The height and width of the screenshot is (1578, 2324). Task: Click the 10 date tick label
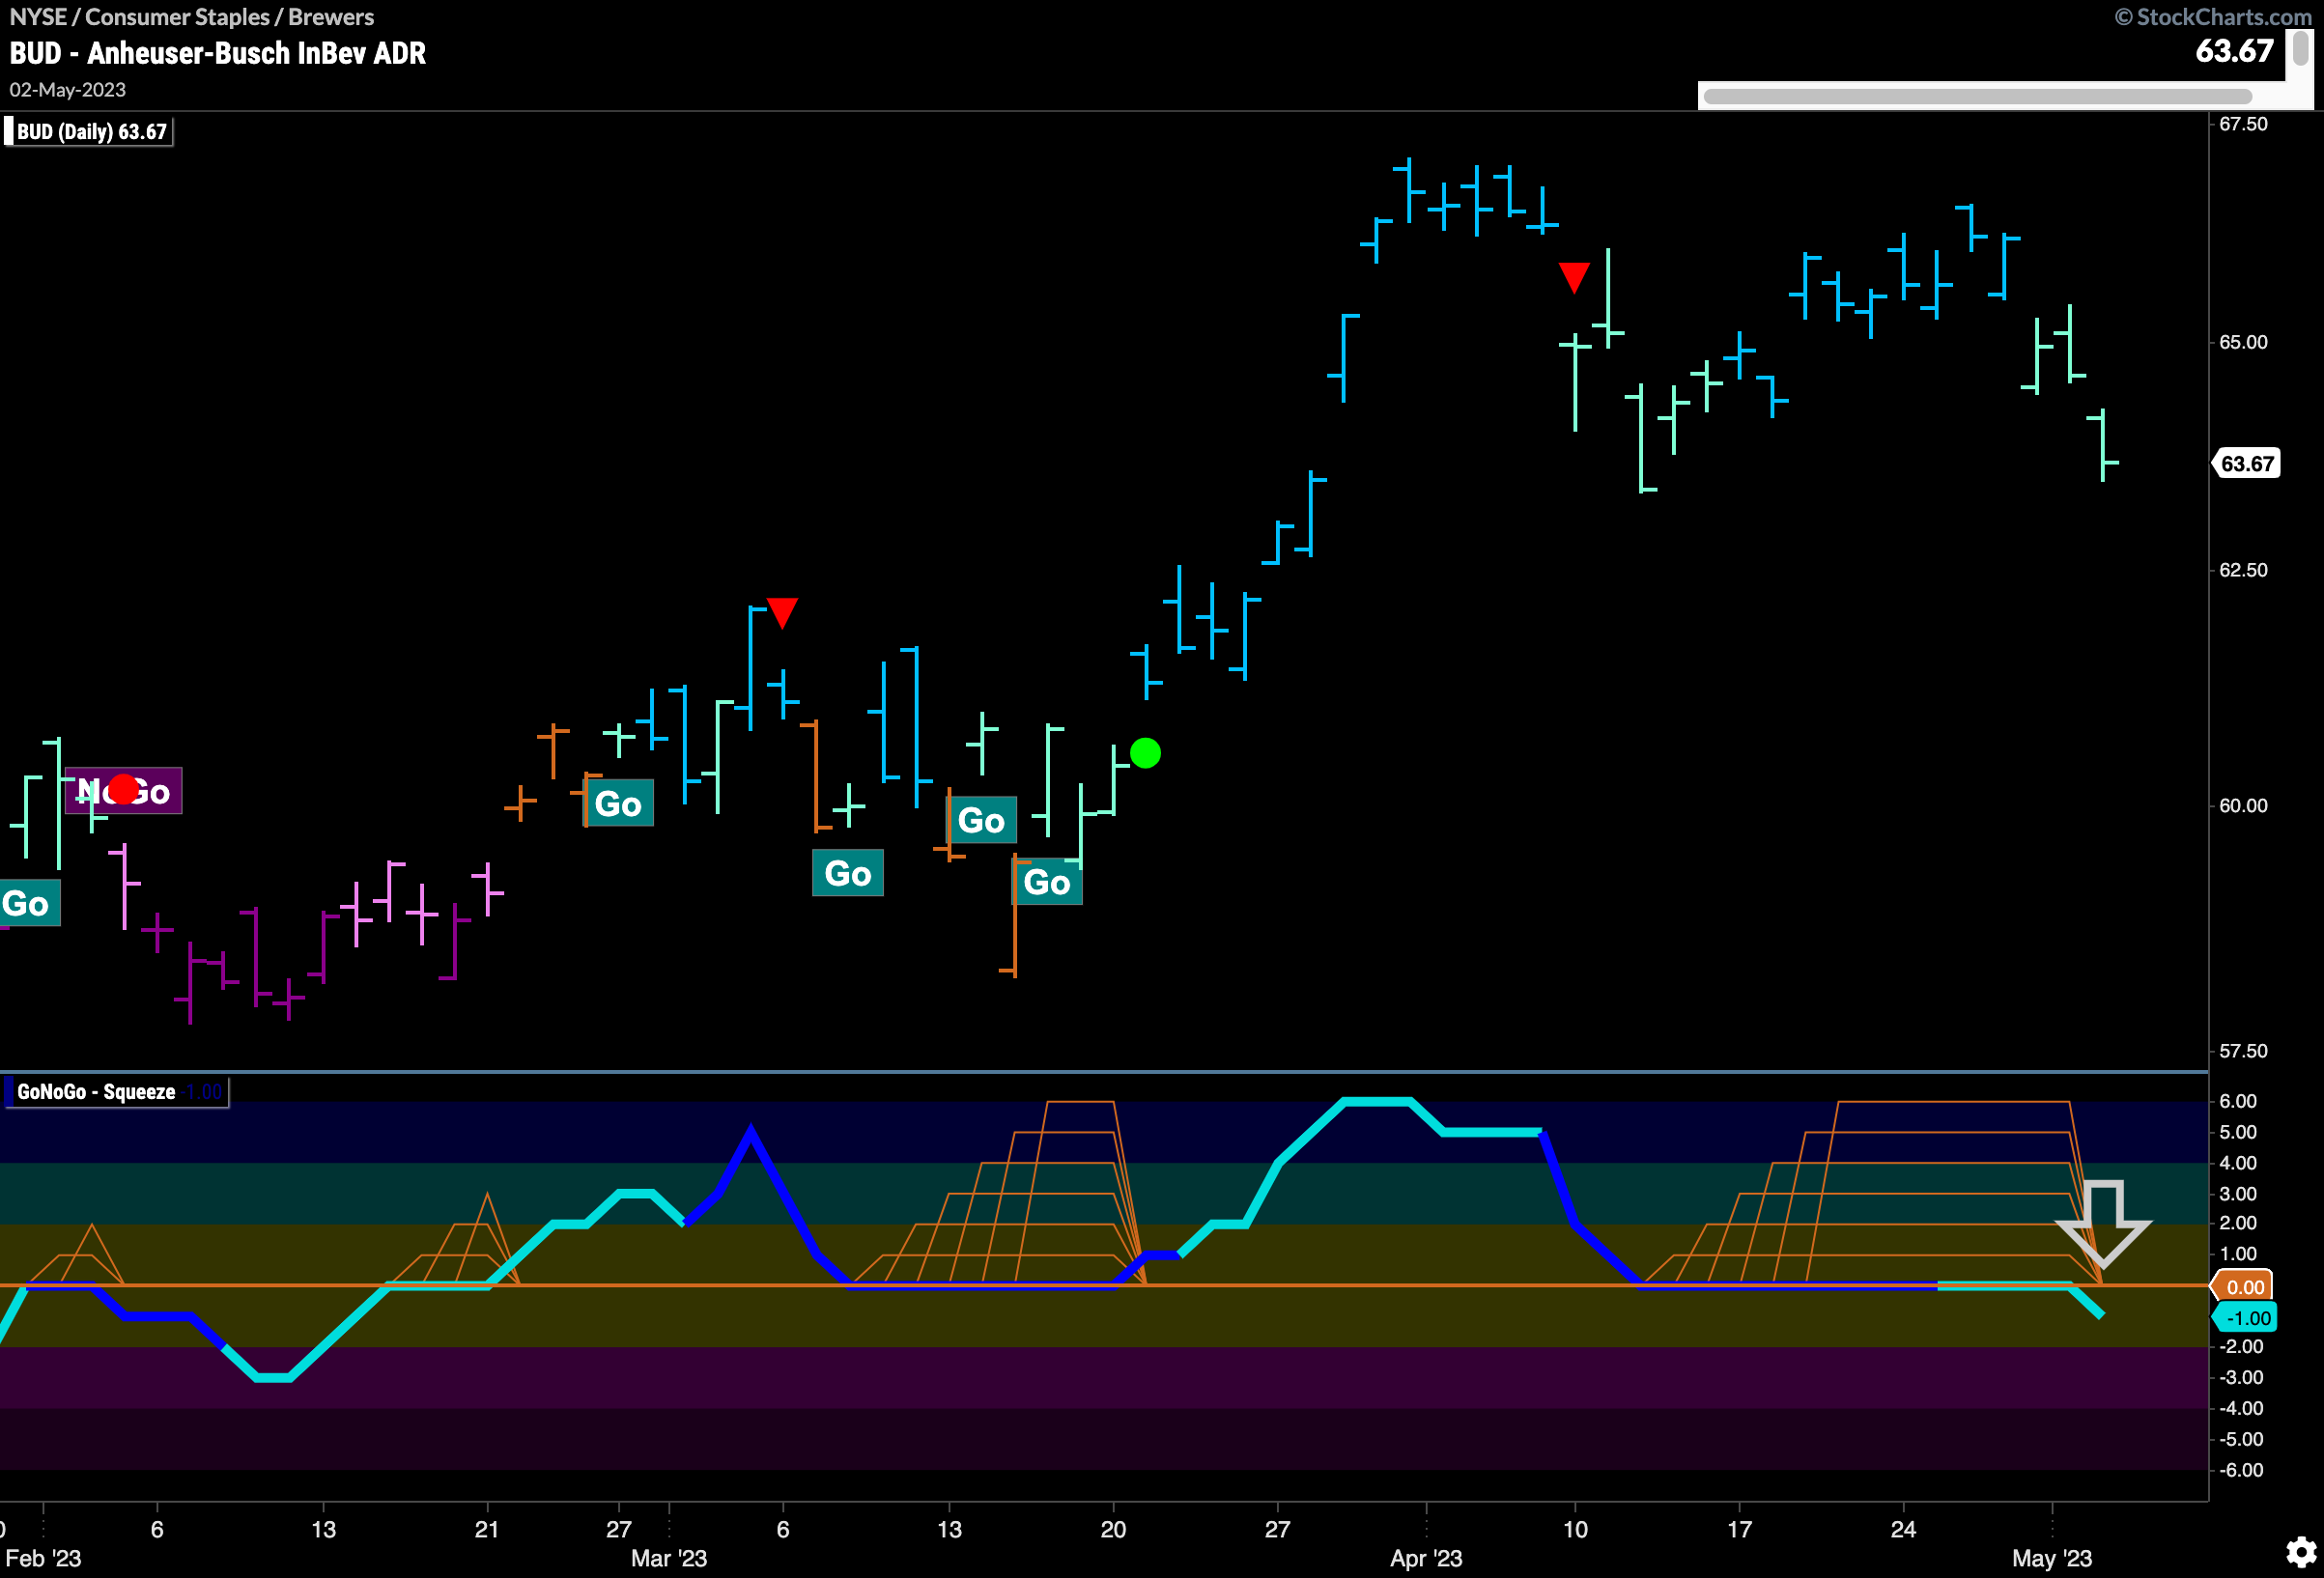tap(1575, 1529)
